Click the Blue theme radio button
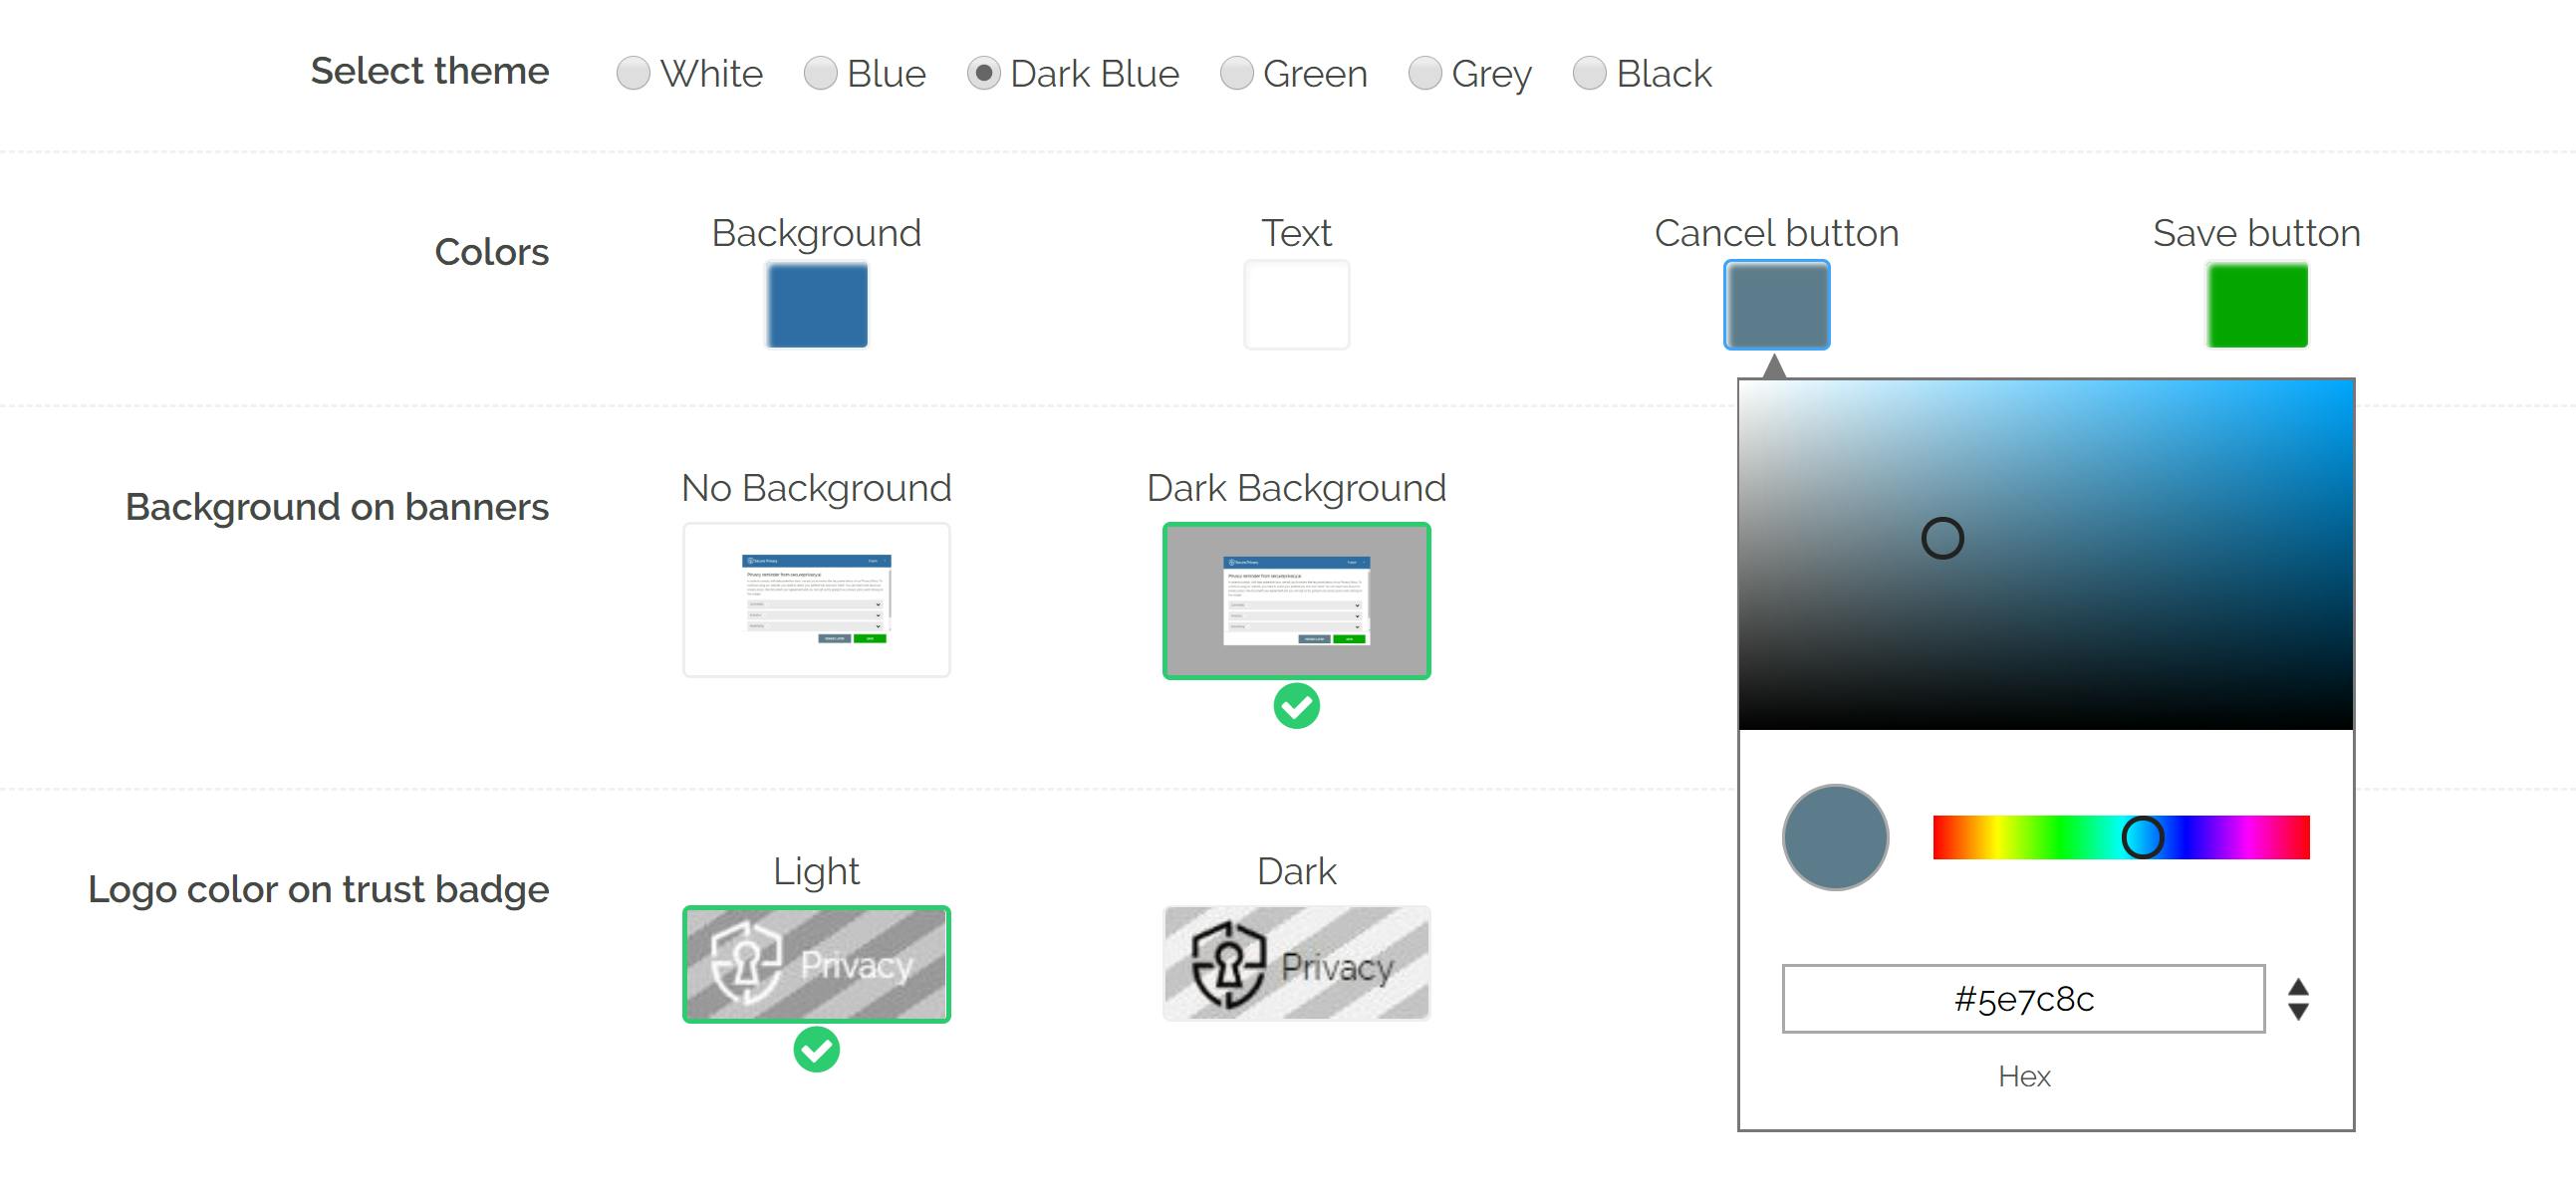The image size is (2576, 1189). pos(818,74)
